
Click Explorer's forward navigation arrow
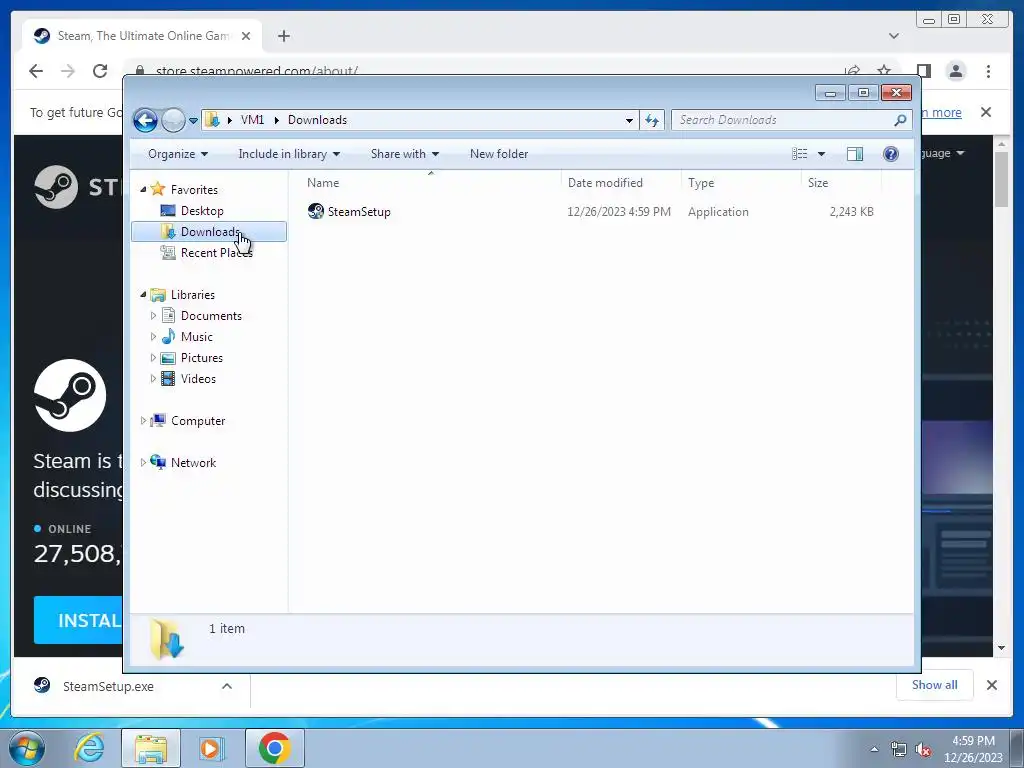173,120
